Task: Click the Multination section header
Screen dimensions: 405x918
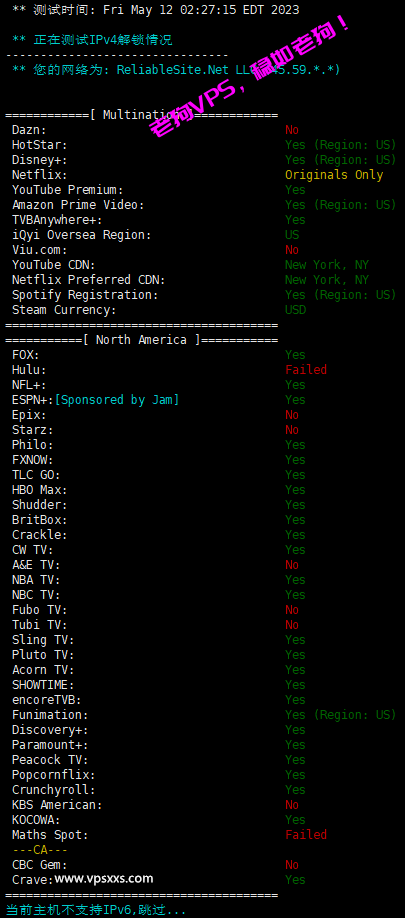Action: (x=141, y=115)
